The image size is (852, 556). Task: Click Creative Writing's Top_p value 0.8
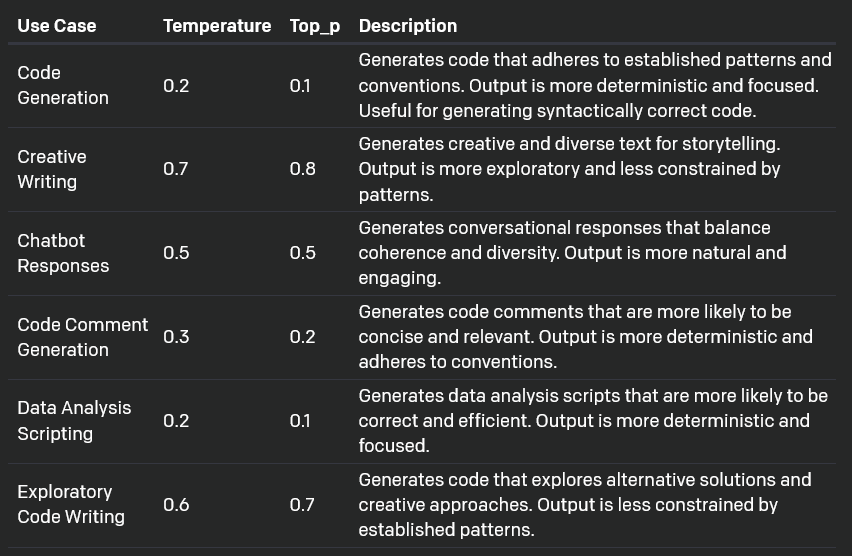click(302, 169)
